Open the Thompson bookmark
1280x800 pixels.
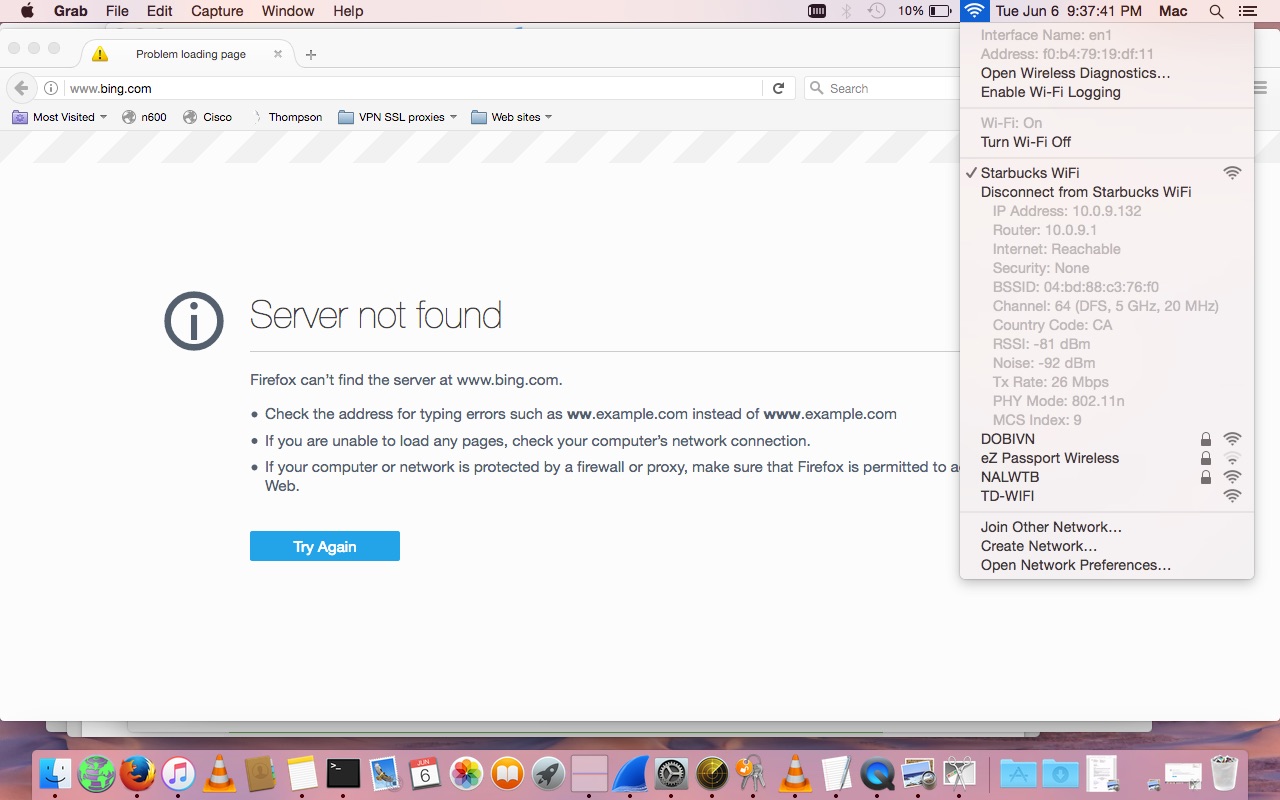point(285,117)
